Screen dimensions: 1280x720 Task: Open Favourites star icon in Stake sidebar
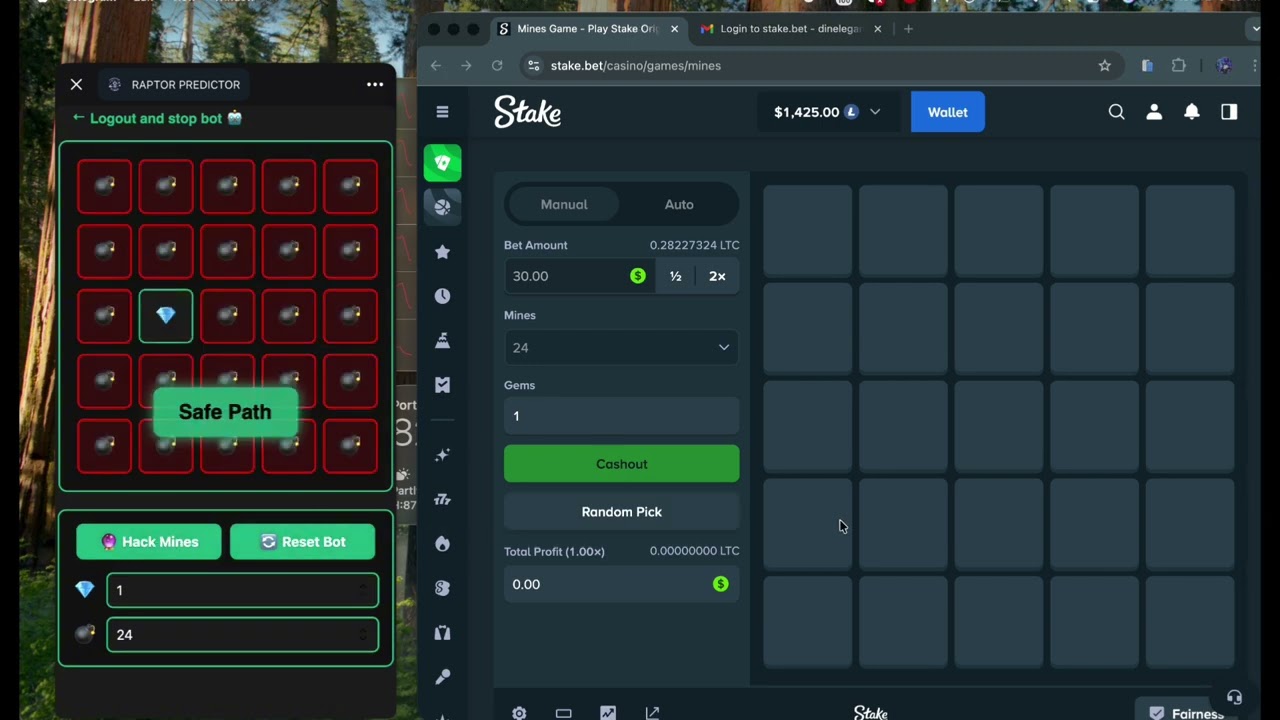[442, 252]
